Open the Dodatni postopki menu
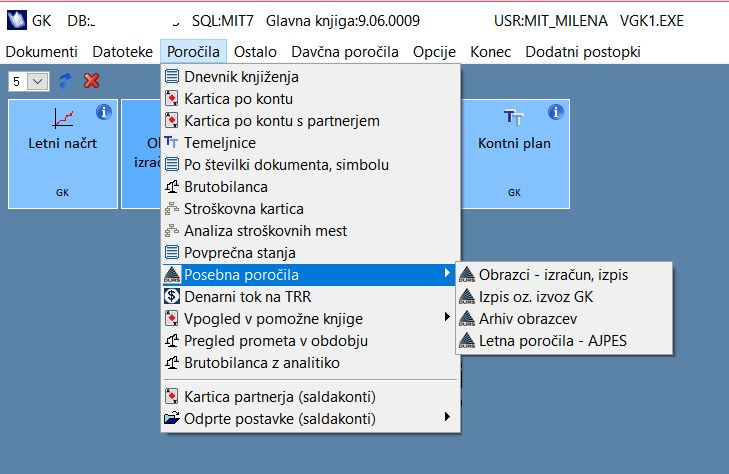The height and width of the screenshot is (474, 729). [x=583, y=52]
